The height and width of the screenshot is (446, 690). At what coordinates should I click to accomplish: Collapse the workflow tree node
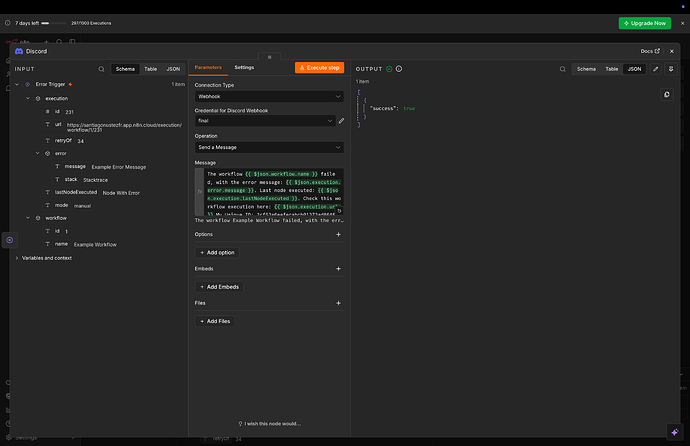28,218
